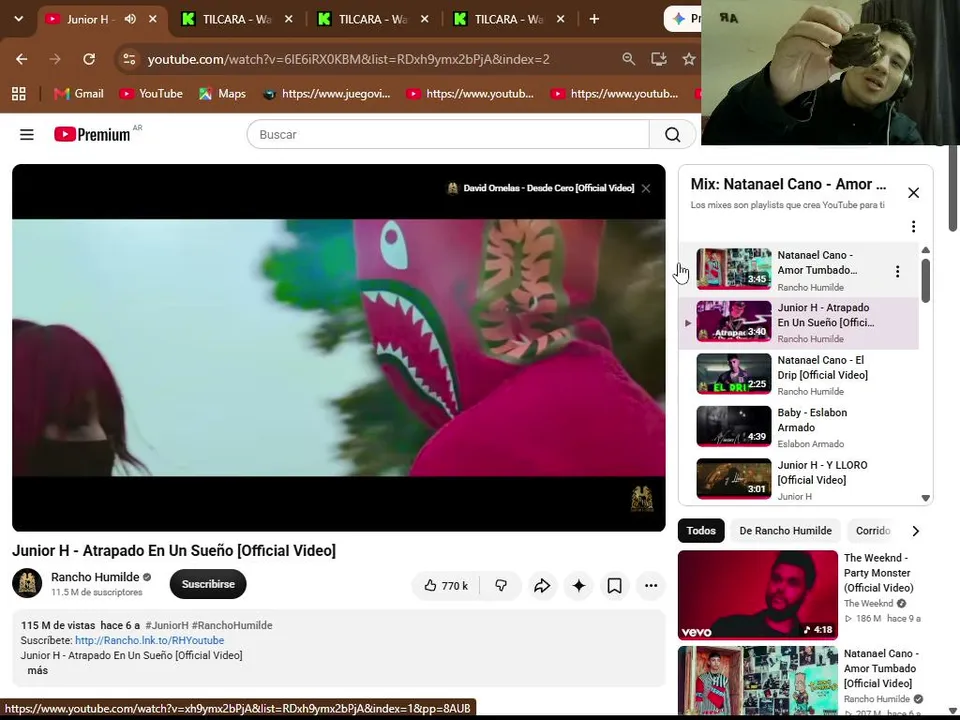
Task: Open the Rancho.lnk.to/RHYoutube link
Action: coord(149,640)
